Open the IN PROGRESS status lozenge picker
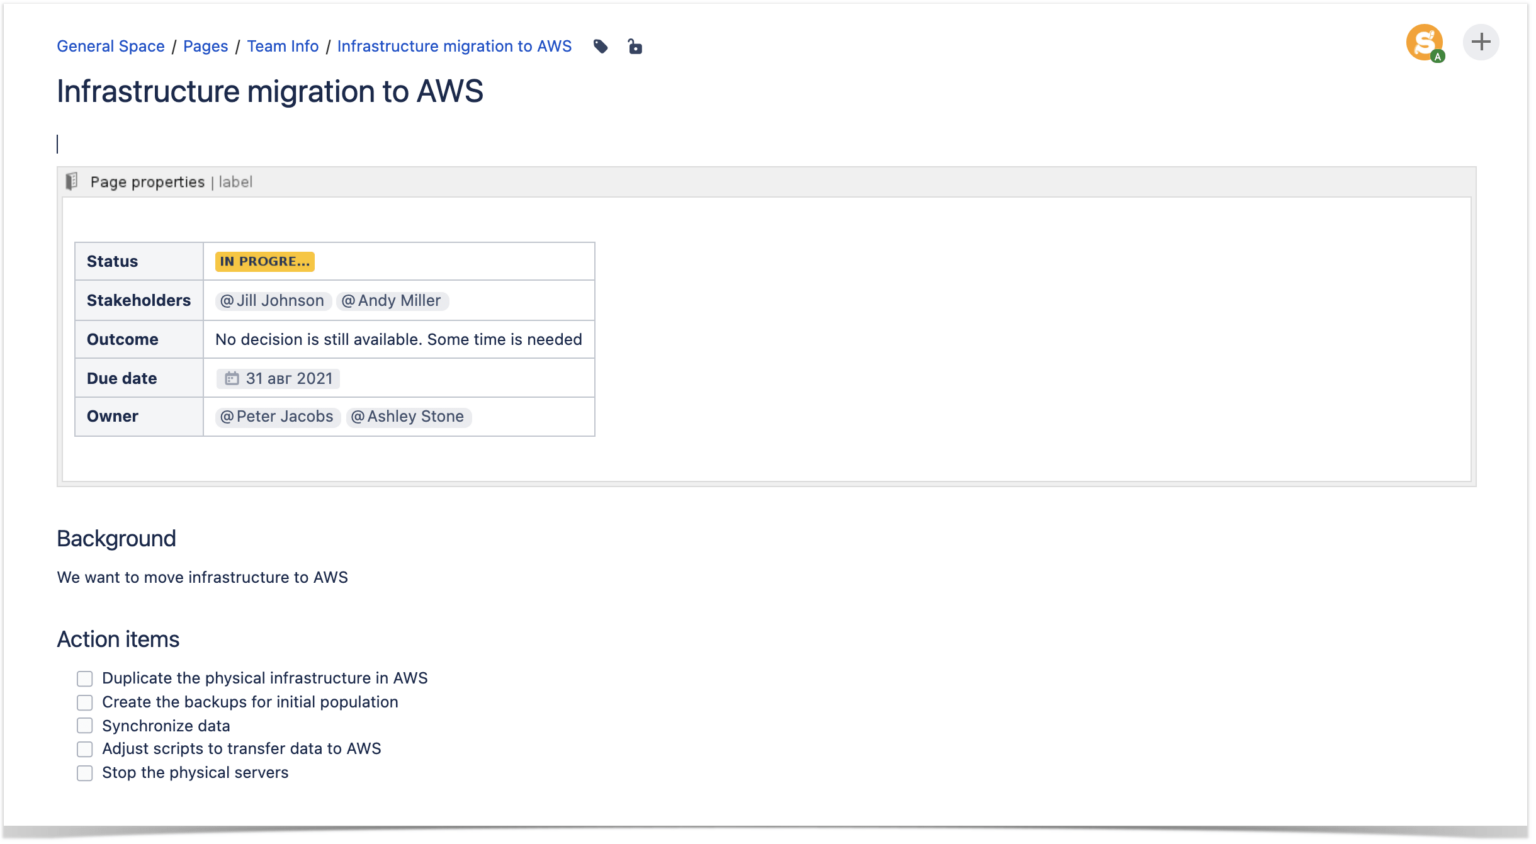Image resolution: width=1536 pixels, height=844 pixels. tap(264, 261)
